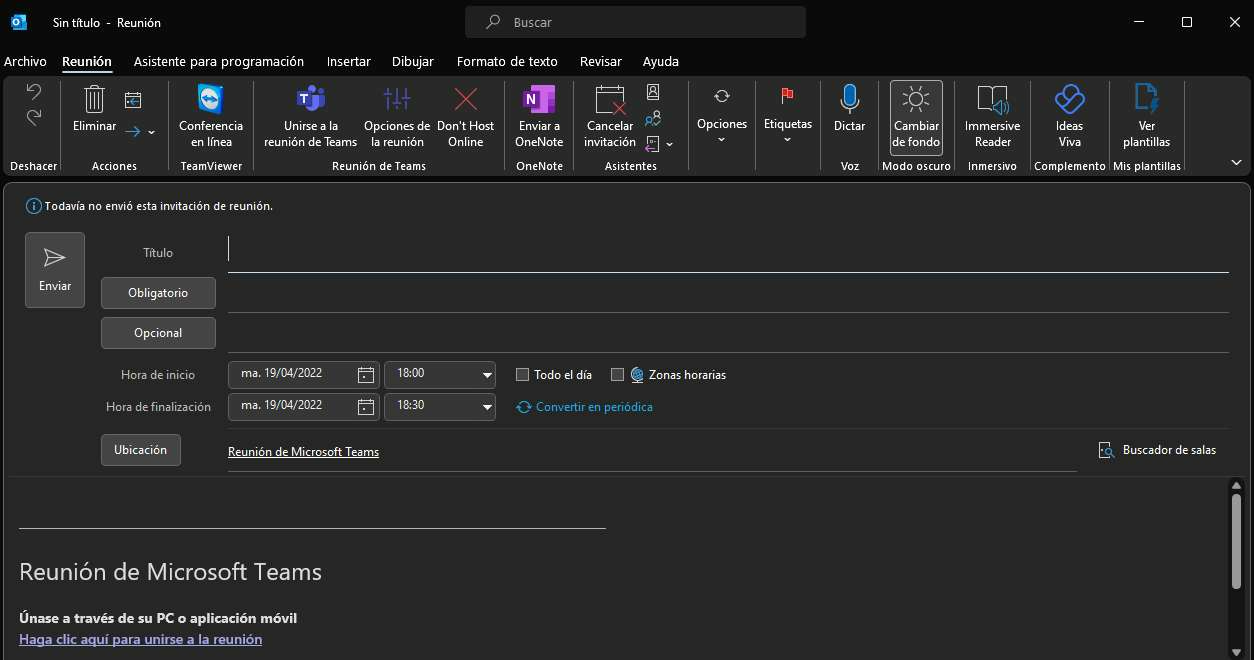Viewport: 1254px width, 660px height.
Task: Open the Buscador de salas room finder
Action: pyautogui.click(x=1158, y=450)
